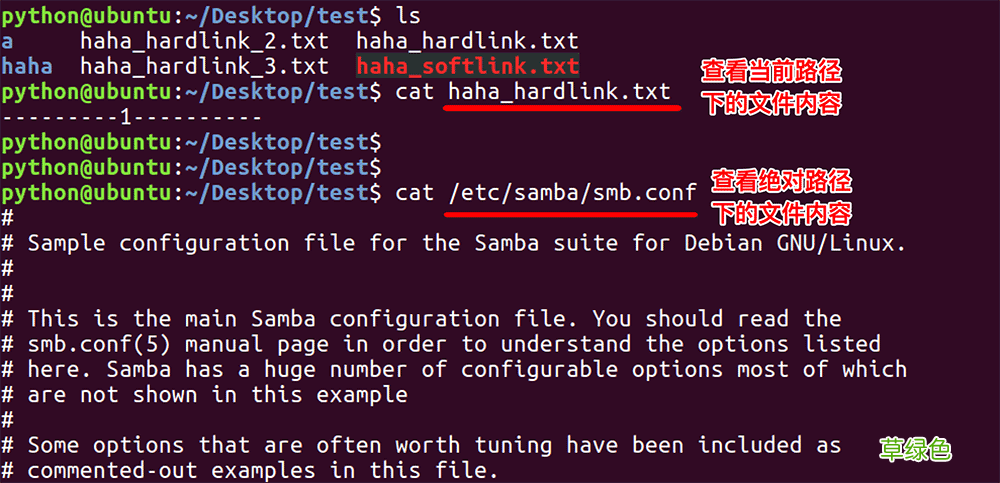Click haha_hardlink_3.txt in the file listing
The image size is (1000, 483).
coord(204,67)
